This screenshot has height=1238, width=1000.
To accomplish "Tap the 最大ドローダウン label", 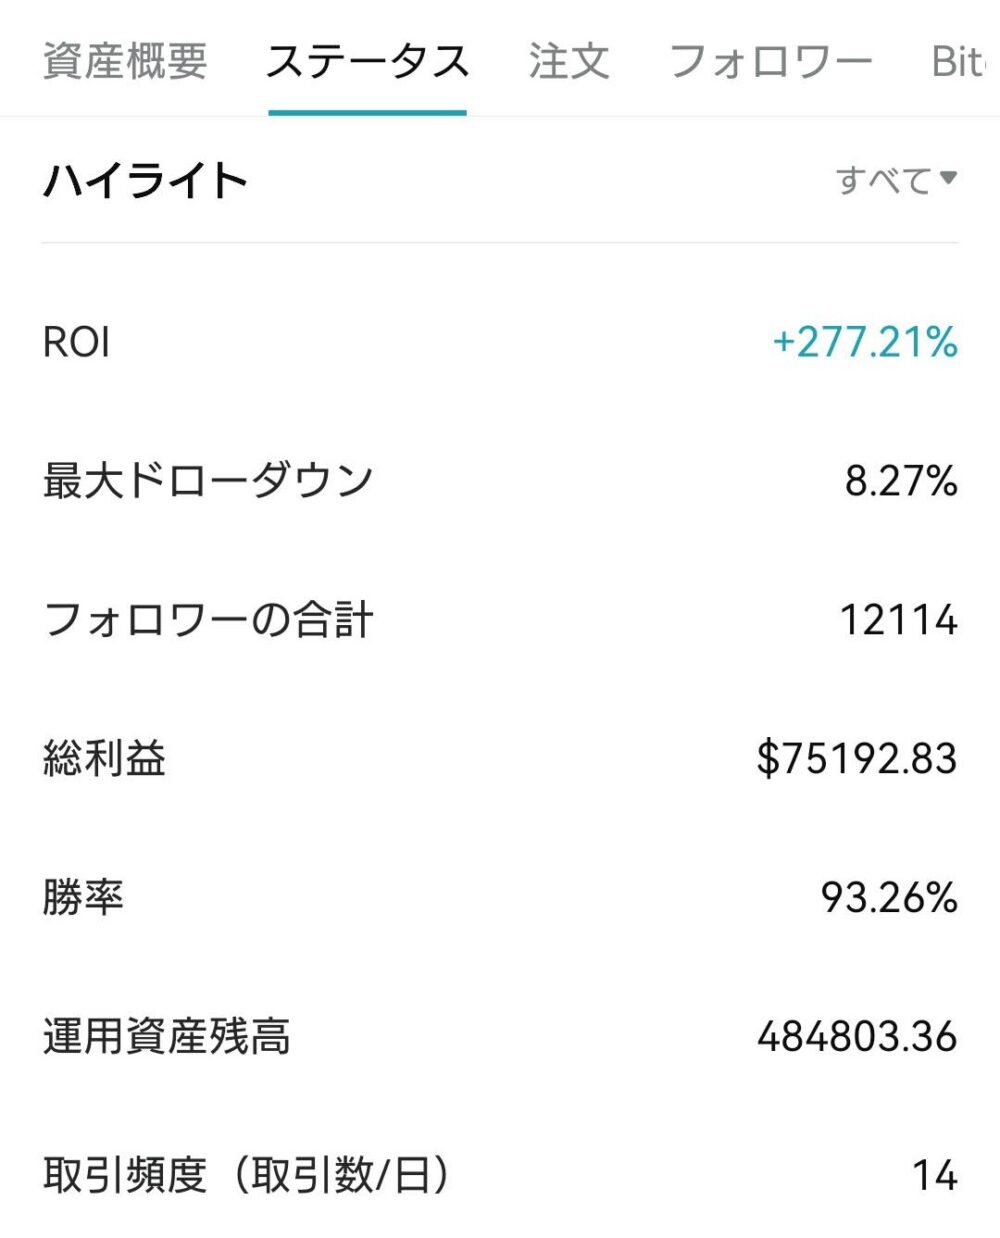I will [208, 481].
